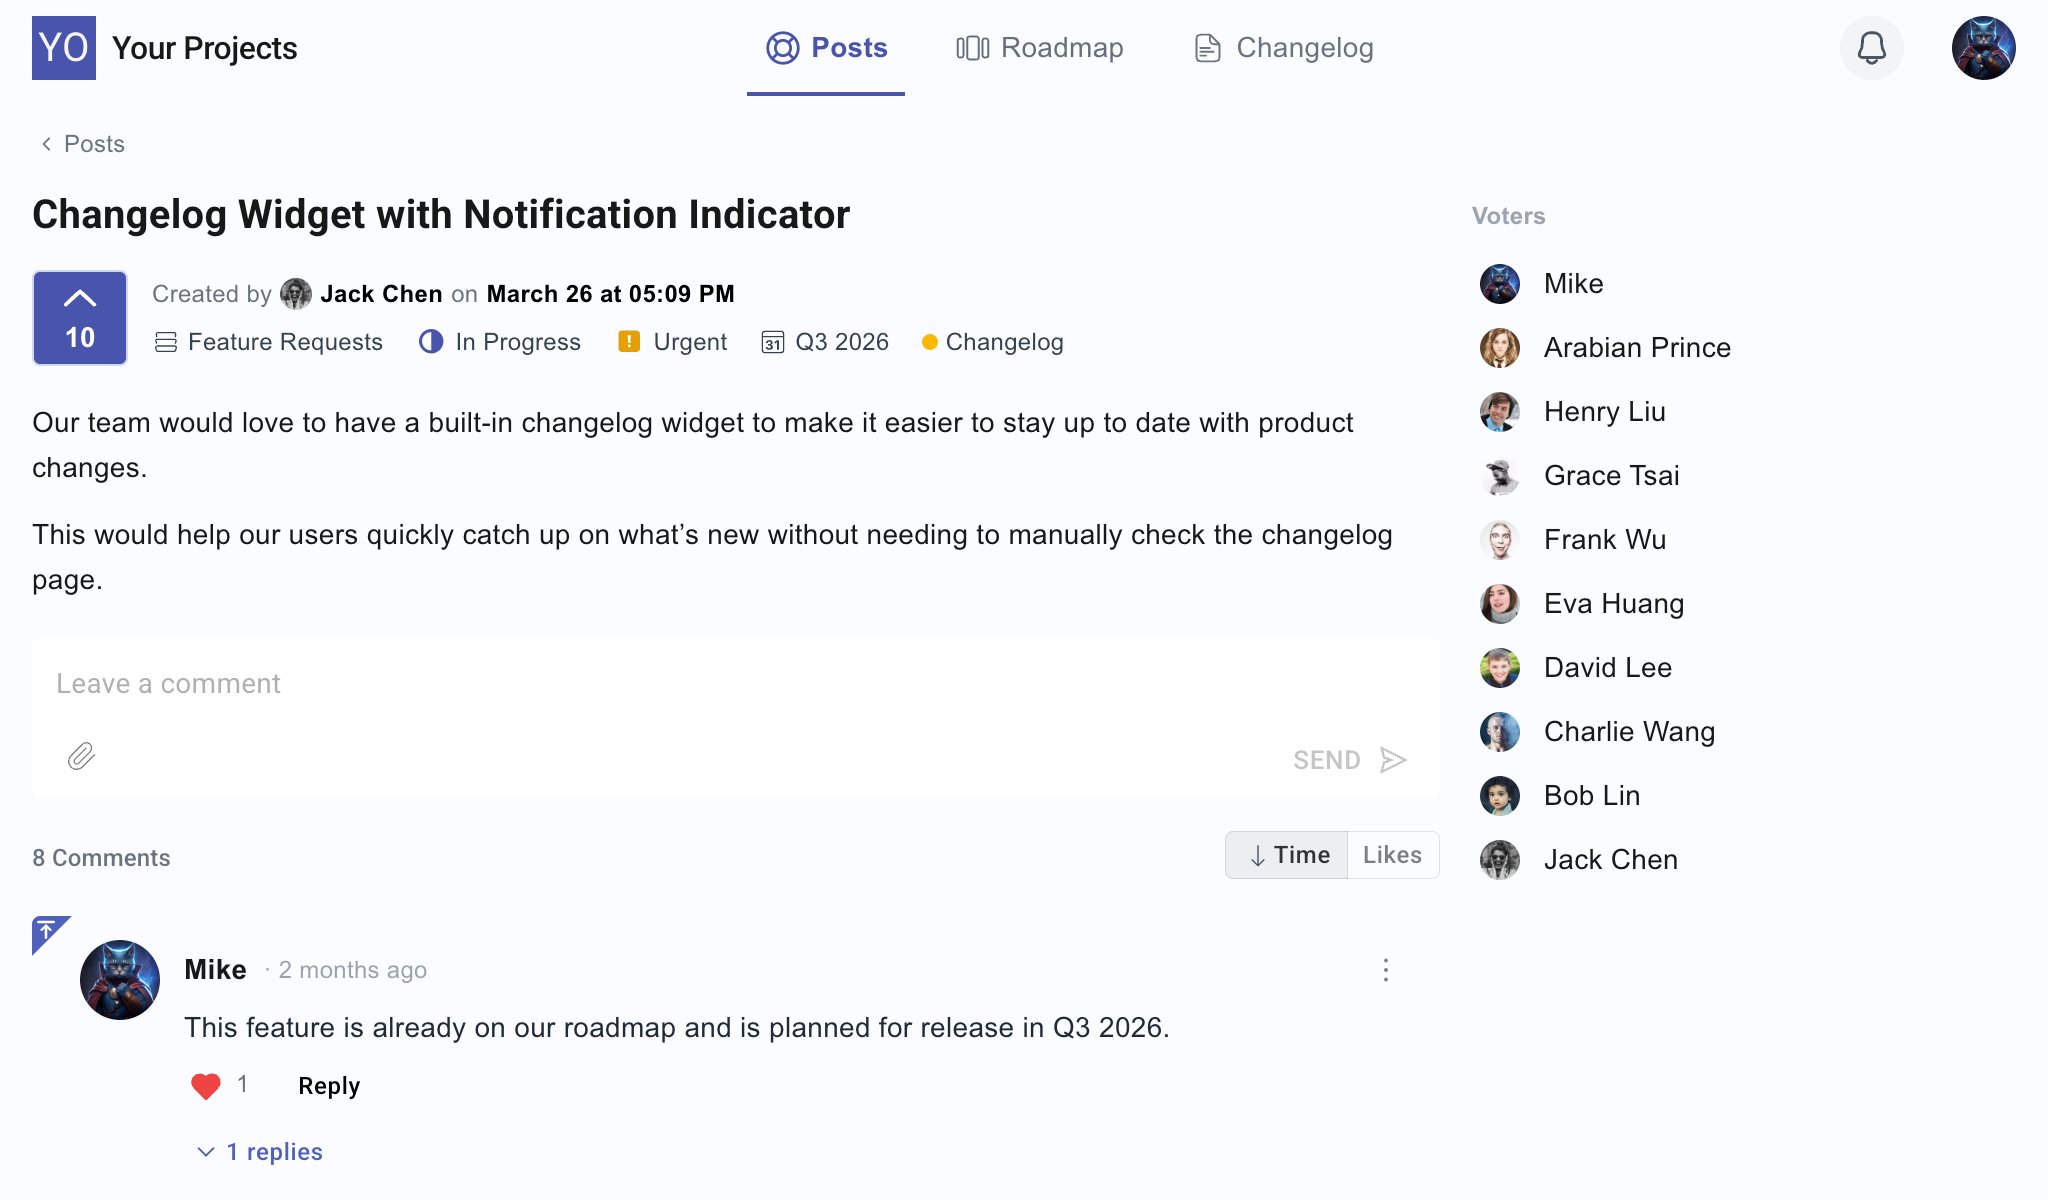
Task: Attach a file with paperclip icon
Action: [82, 757]
